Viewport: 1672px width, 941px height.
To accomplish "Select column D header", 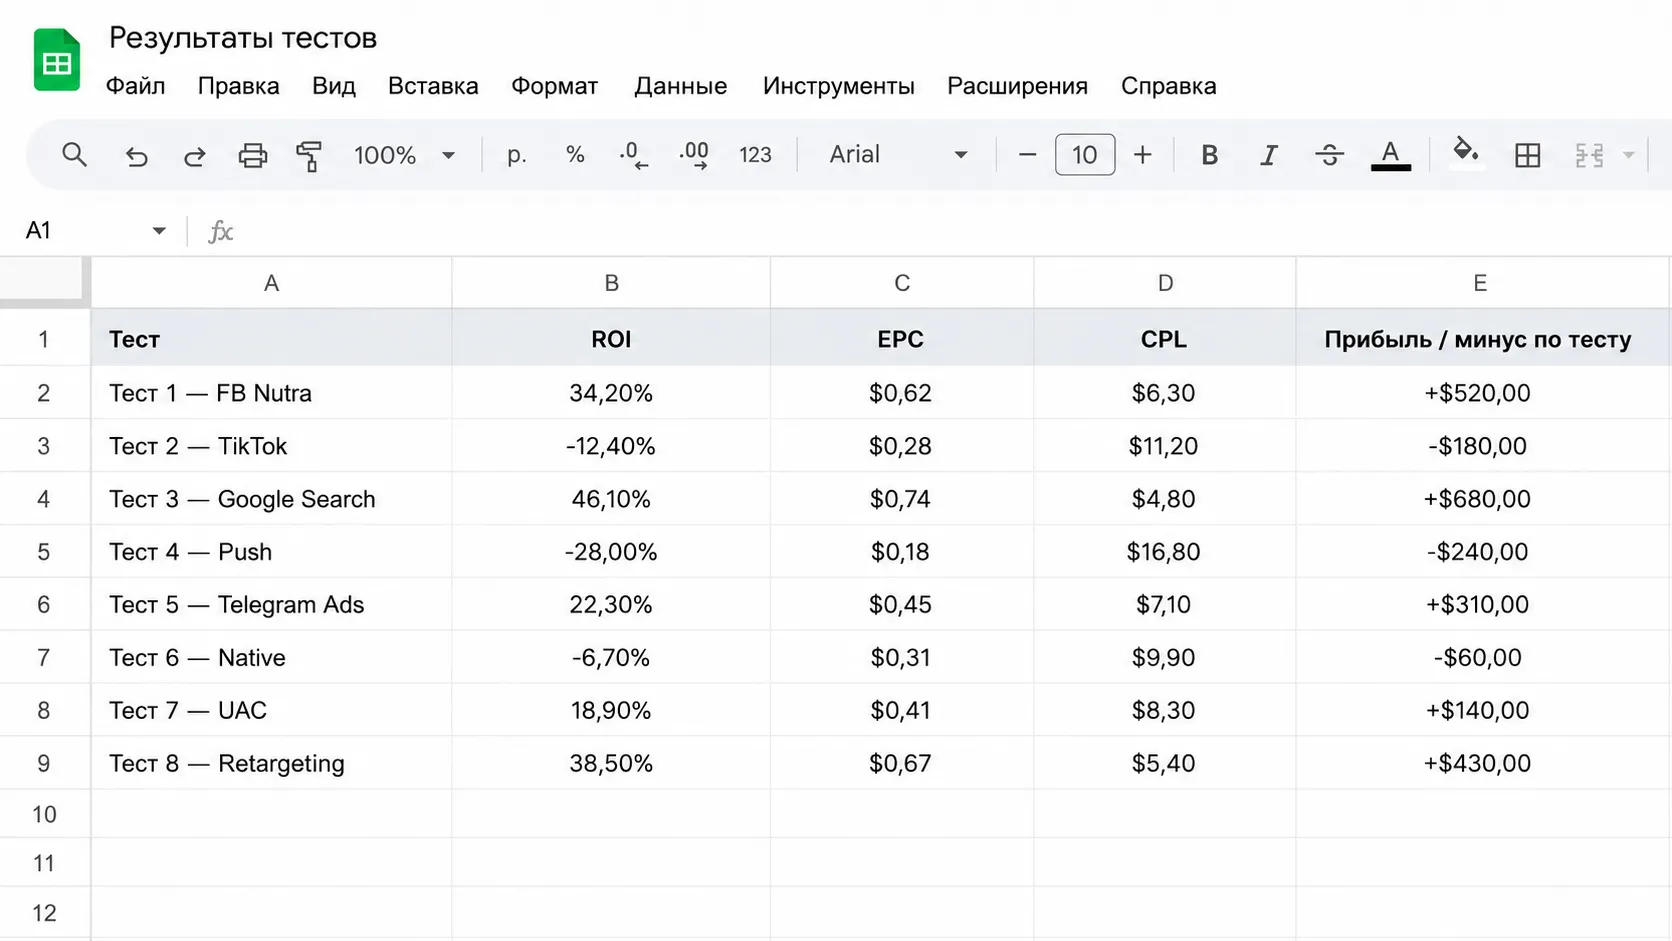I will [x=1165, y=283].
